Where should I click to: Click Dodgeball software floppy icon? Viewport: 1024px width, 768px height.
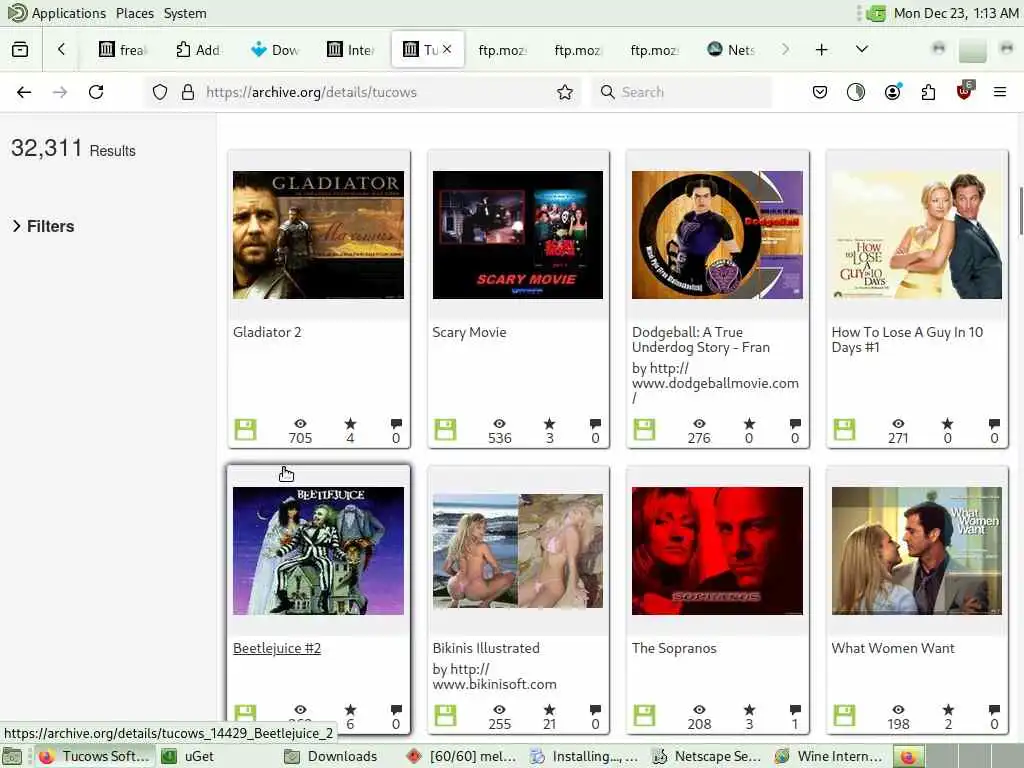[x=644, y=430]
